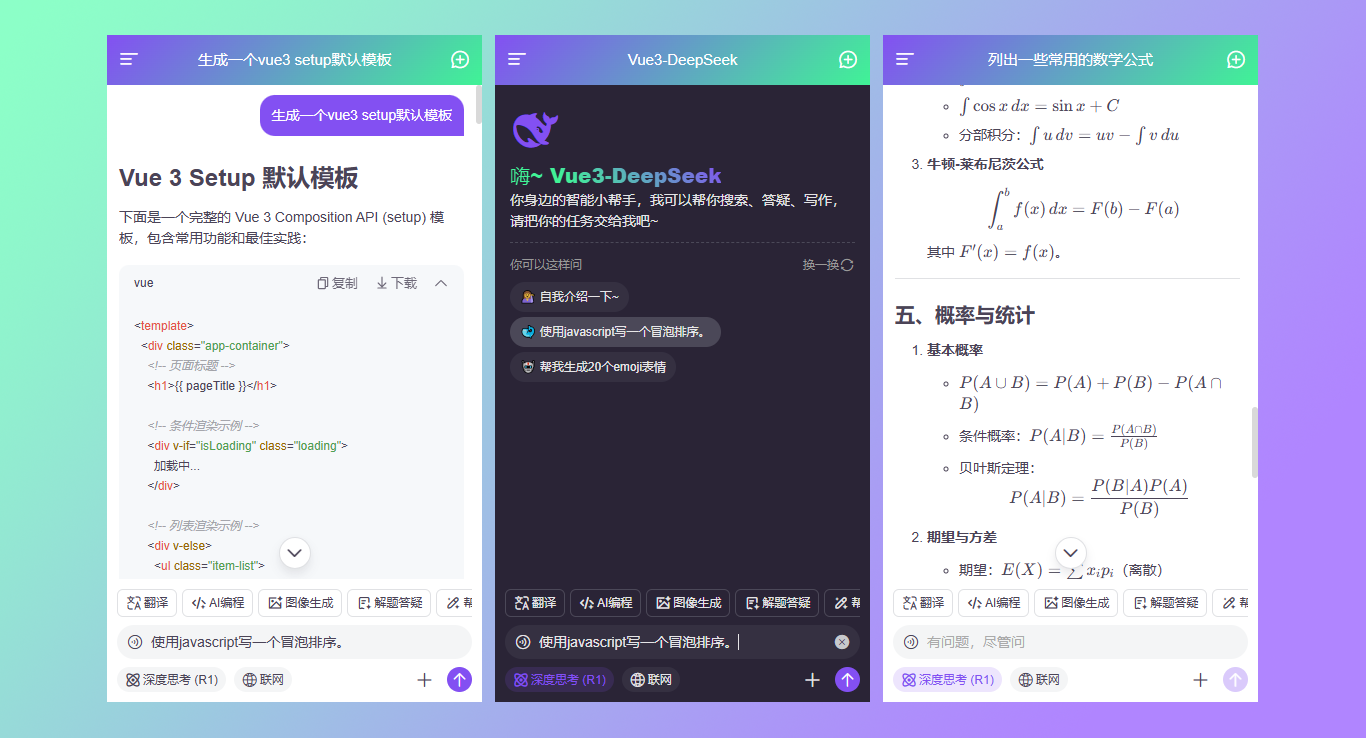Choose 翻译 tool in the middle dark panel

point(535,603)
